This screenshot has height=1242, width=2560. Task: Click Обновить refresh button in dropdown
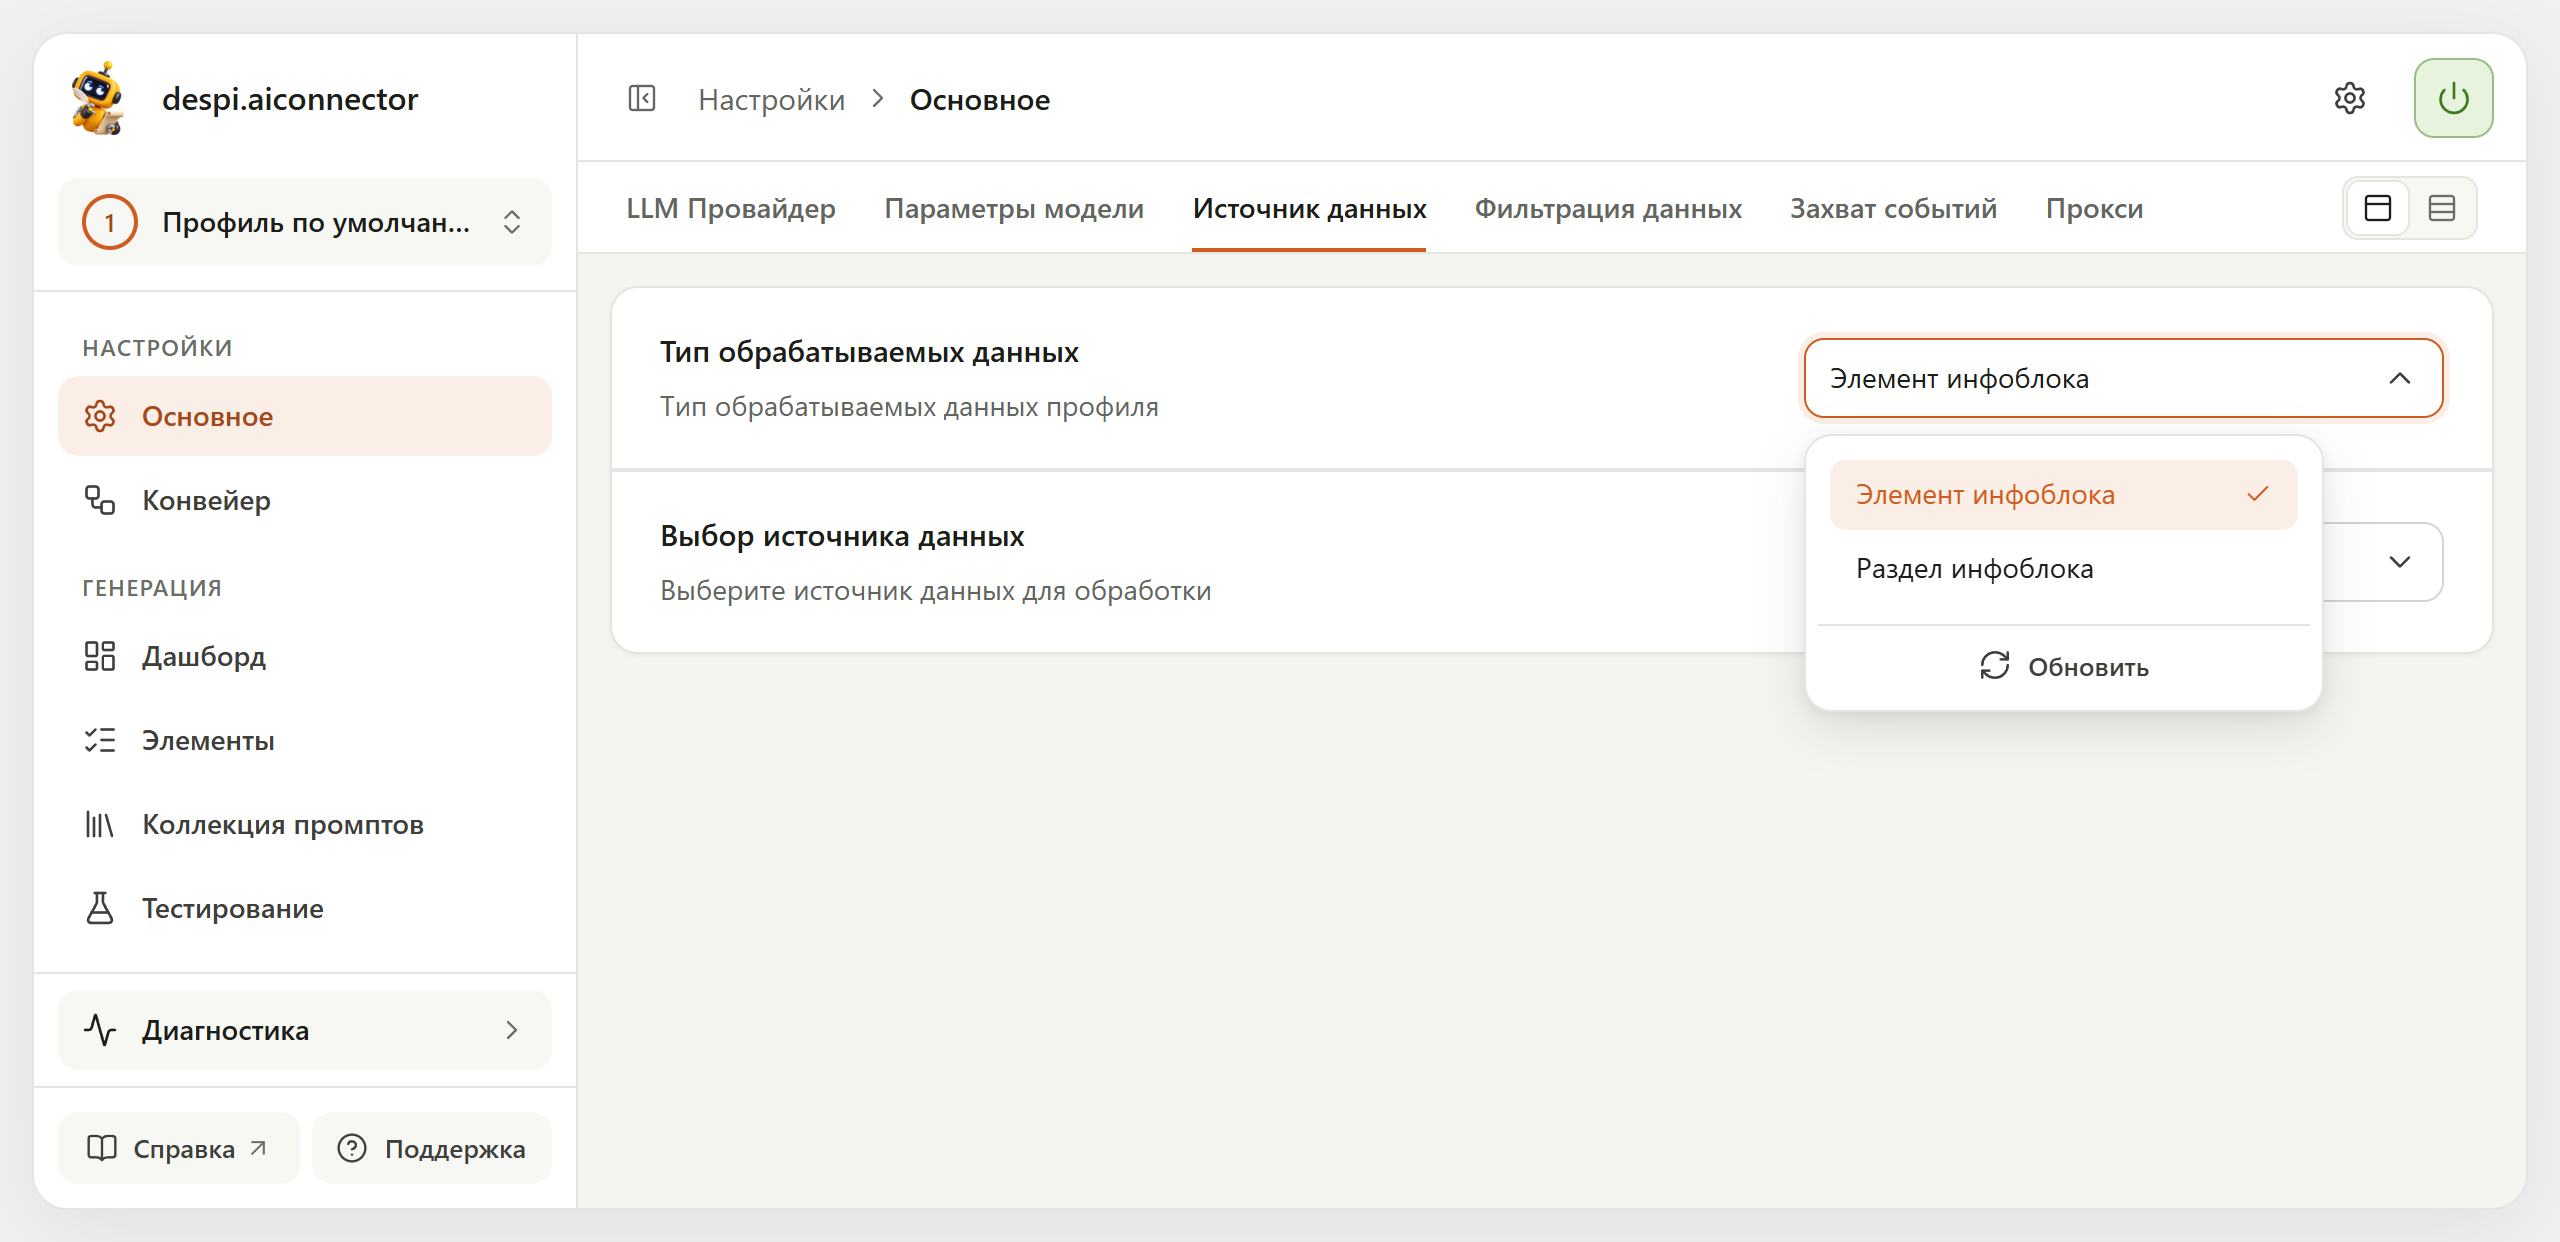pyautogui.click(x=2063, y=667)
